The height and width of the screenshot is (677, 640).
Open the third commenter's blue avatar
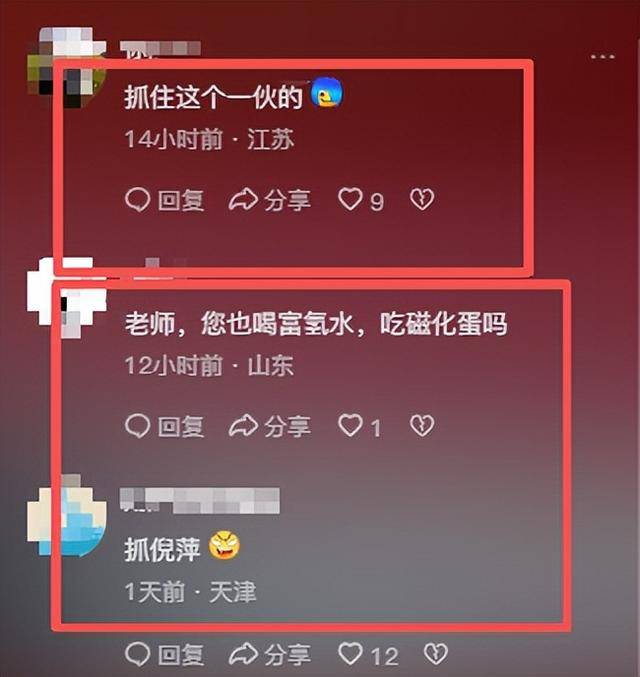pyautogui.click(x=67, y=516)
